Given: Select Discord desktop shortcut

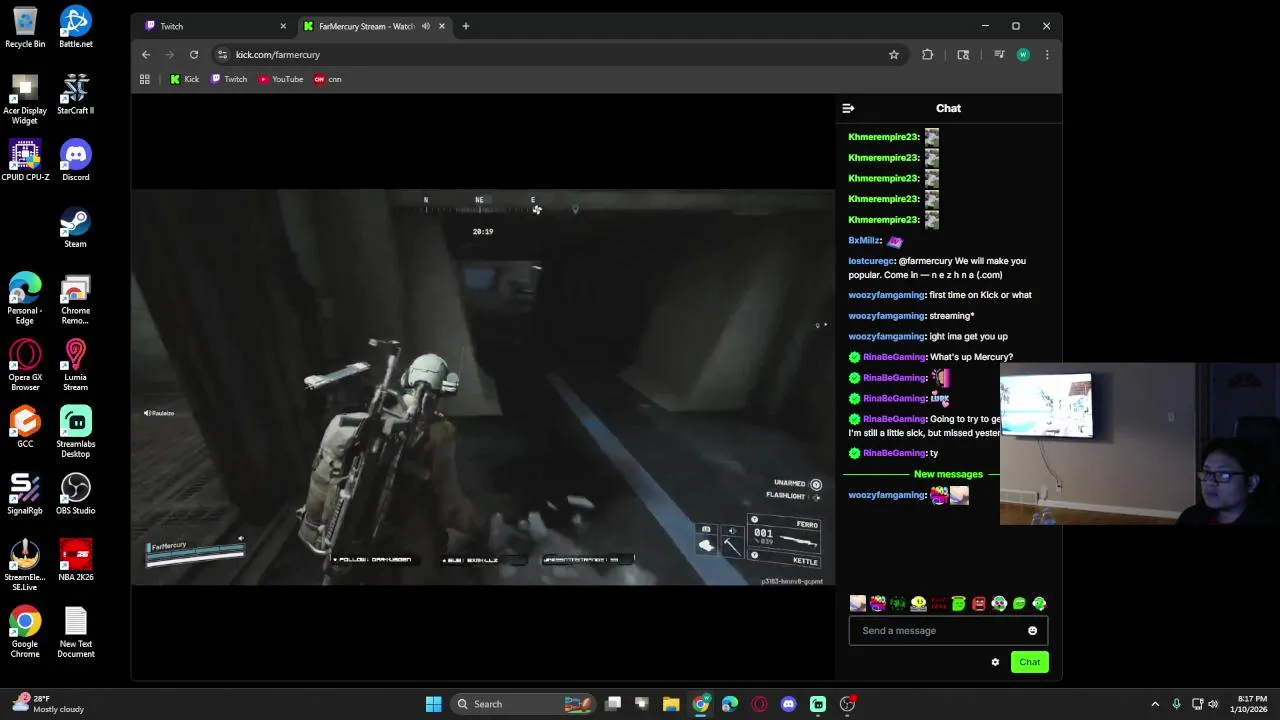Looking at the screenshot, I should (76, 161).
